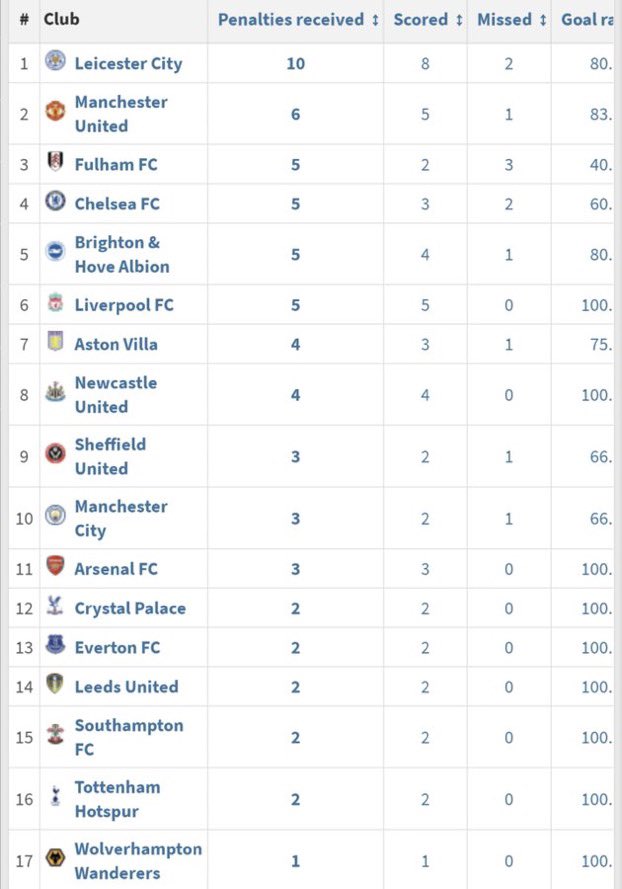
Task: Click the Fulham FC crest icon
Action: tap(55, 164)
